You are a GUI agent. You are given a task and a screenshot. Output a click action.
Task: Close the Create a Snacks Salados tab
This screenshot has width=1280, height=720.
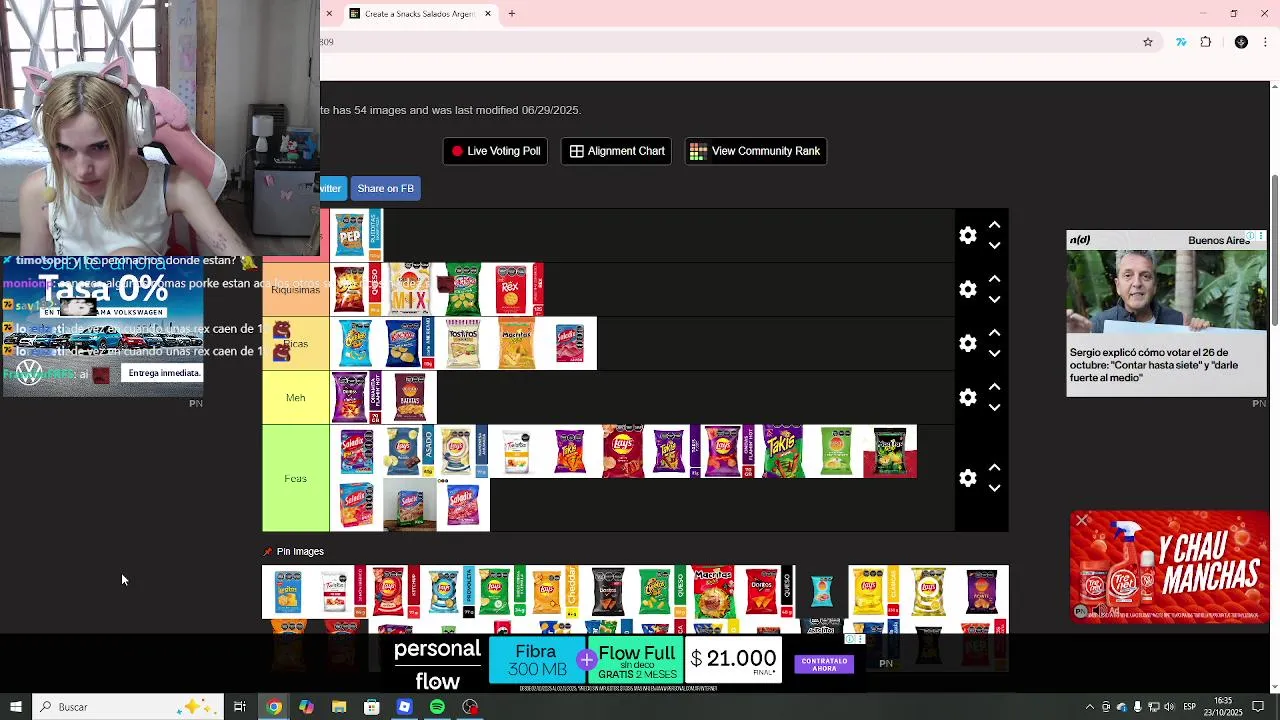(488, 14)
